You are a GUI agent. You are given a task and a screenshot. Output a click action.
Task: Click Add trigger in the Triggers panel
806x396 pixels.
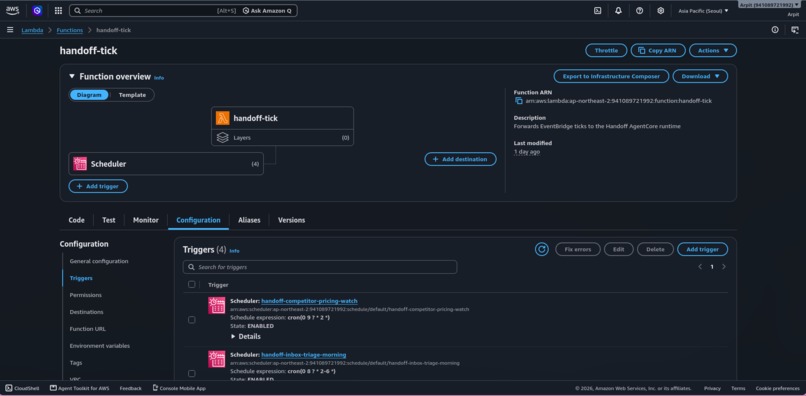point(703,249)
